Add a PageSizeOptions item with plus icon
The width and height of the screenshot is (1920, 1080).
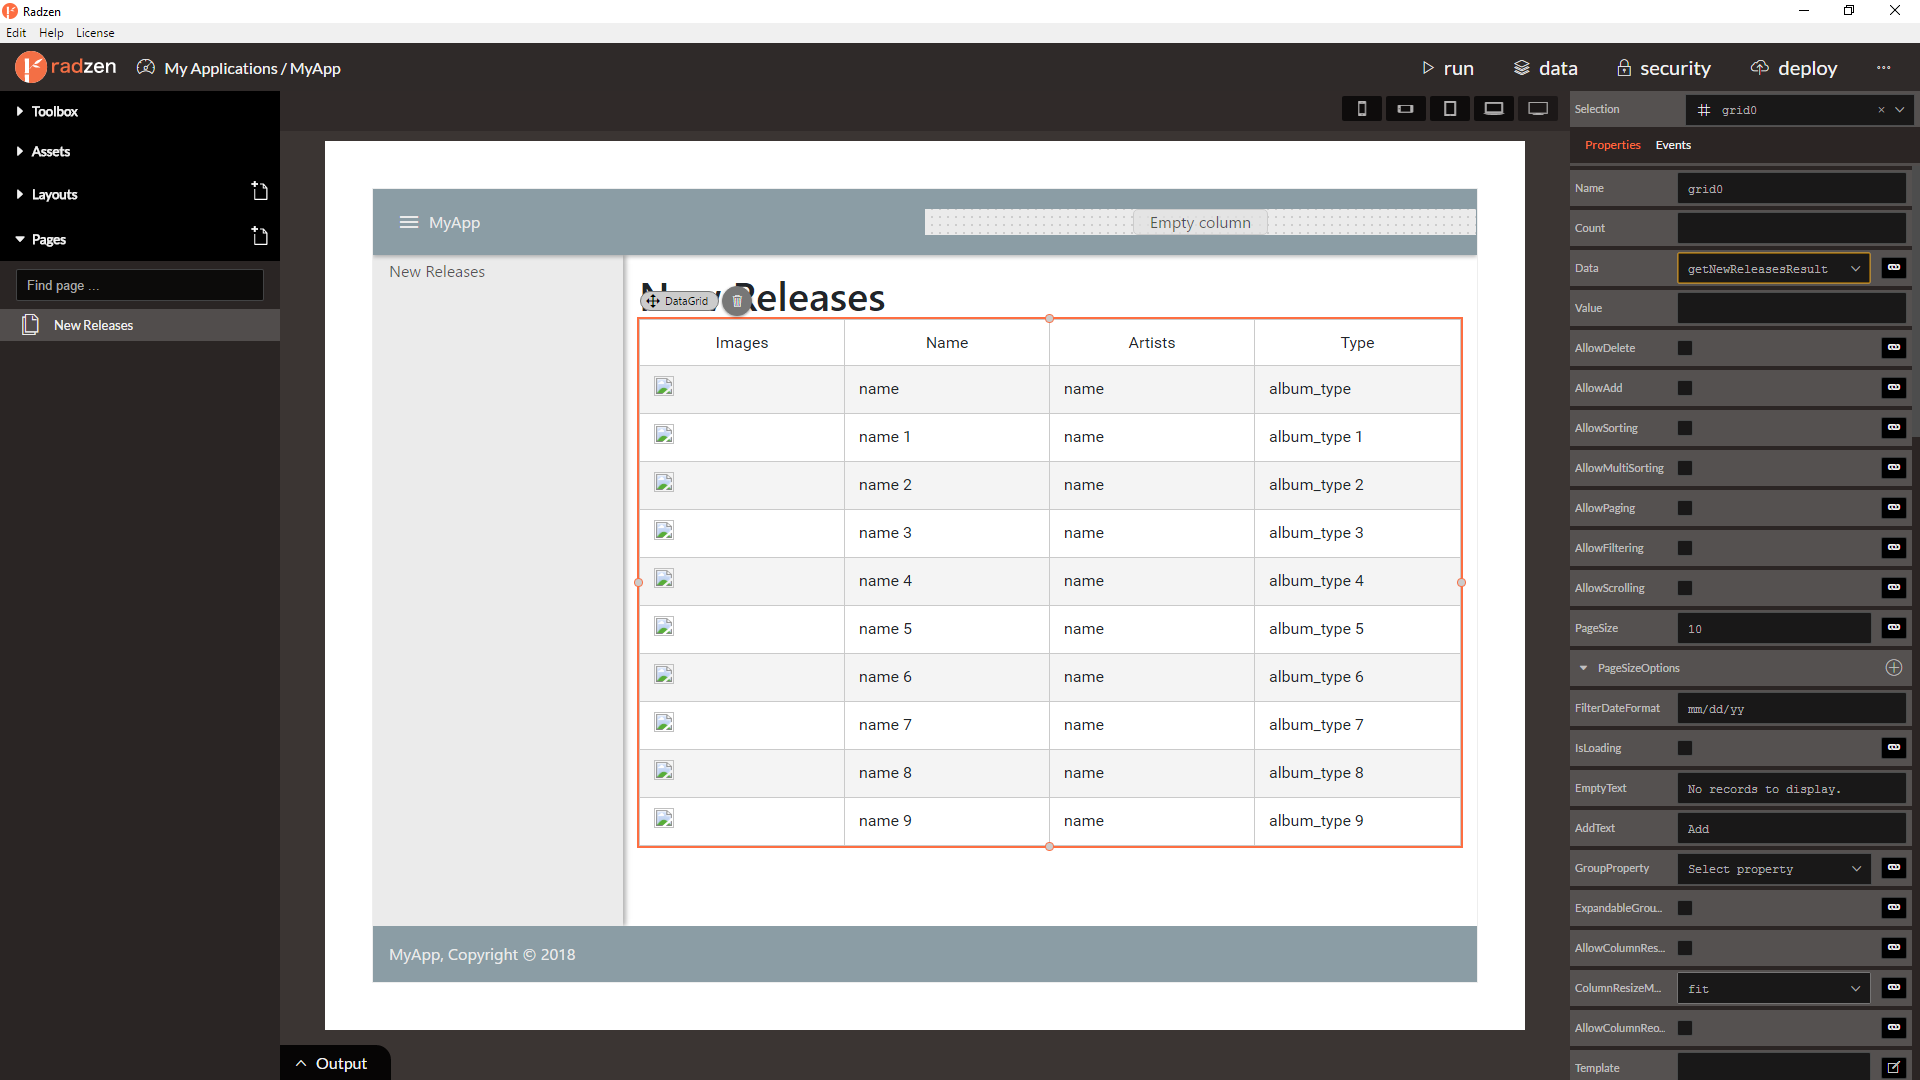coord(1894,668)
